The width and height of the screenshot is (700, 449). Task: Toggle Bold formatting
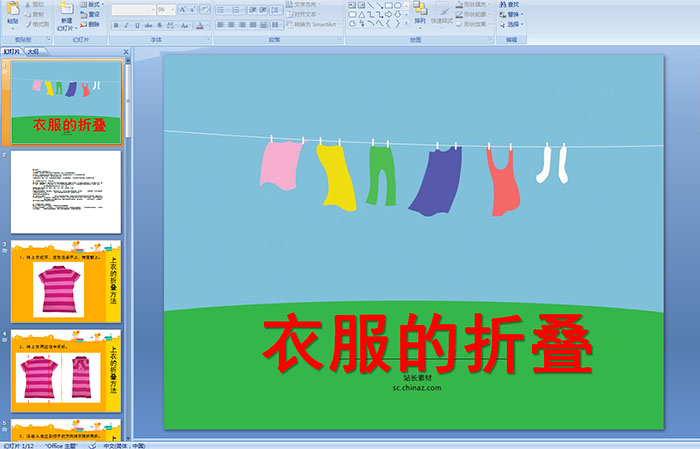coord(117,25)
